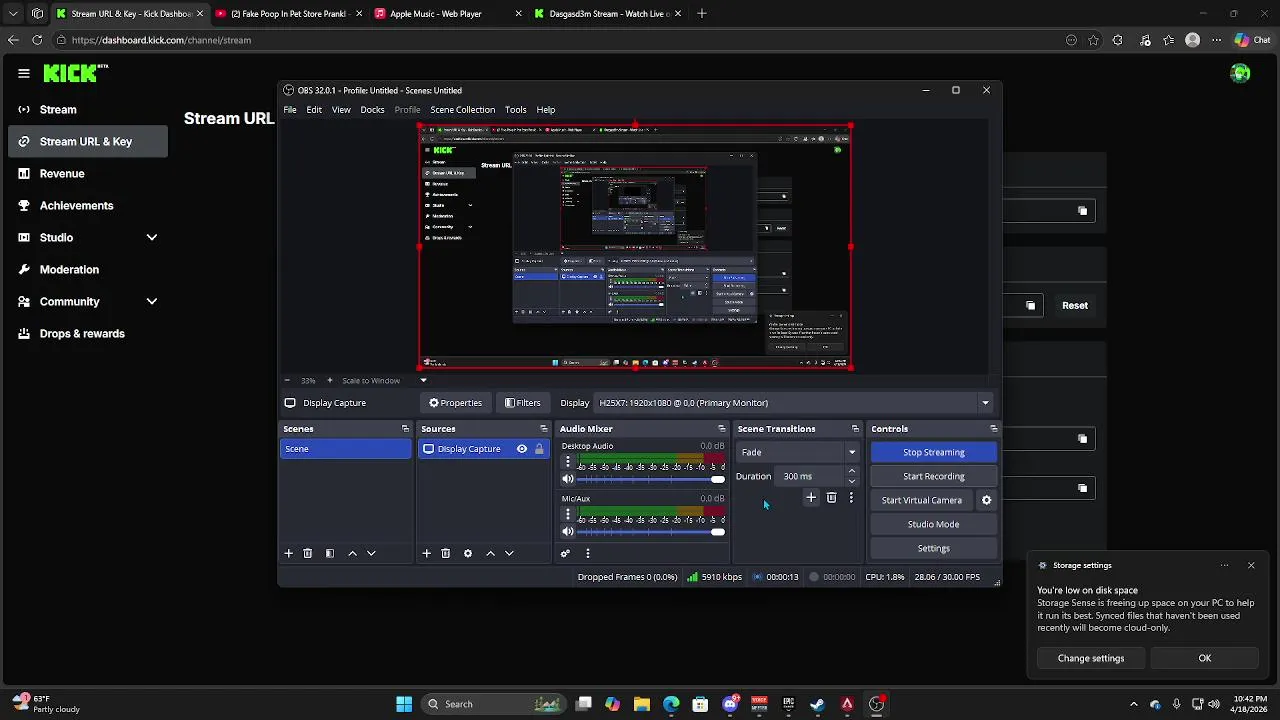Open Properties for Display Capture source
Image resolution: width=1280 pixels, height=720 pixels.
tap(455, 403)
